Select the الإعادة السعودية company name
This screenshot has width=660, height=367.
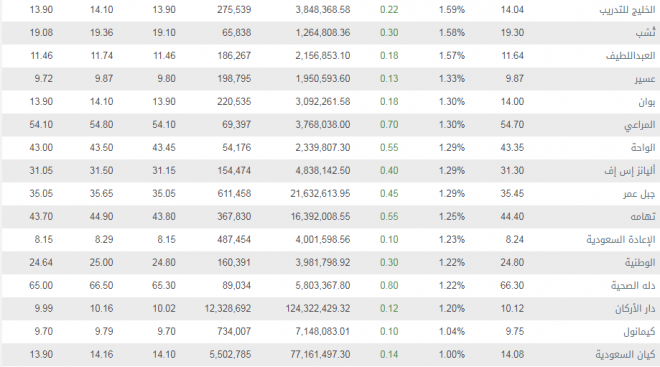click(x=621, y=239)
